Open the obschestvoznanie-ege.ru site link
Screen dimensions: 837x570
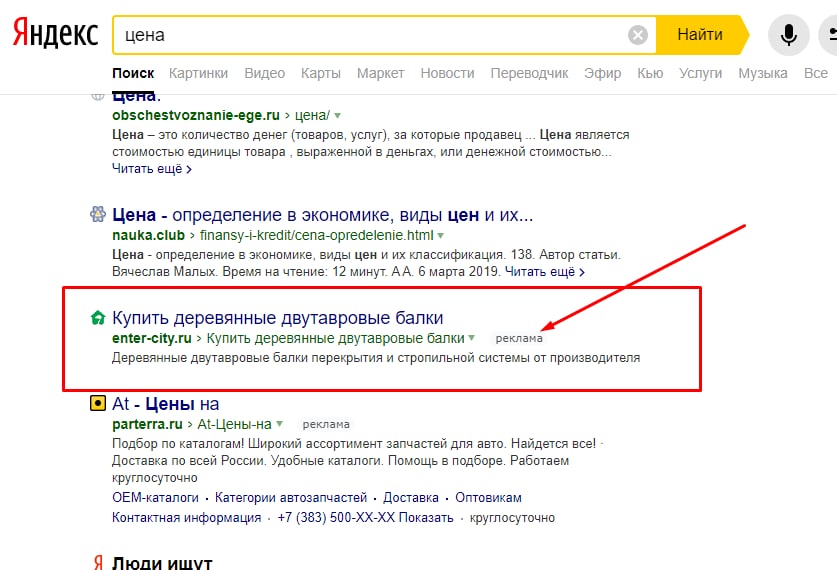195,115
